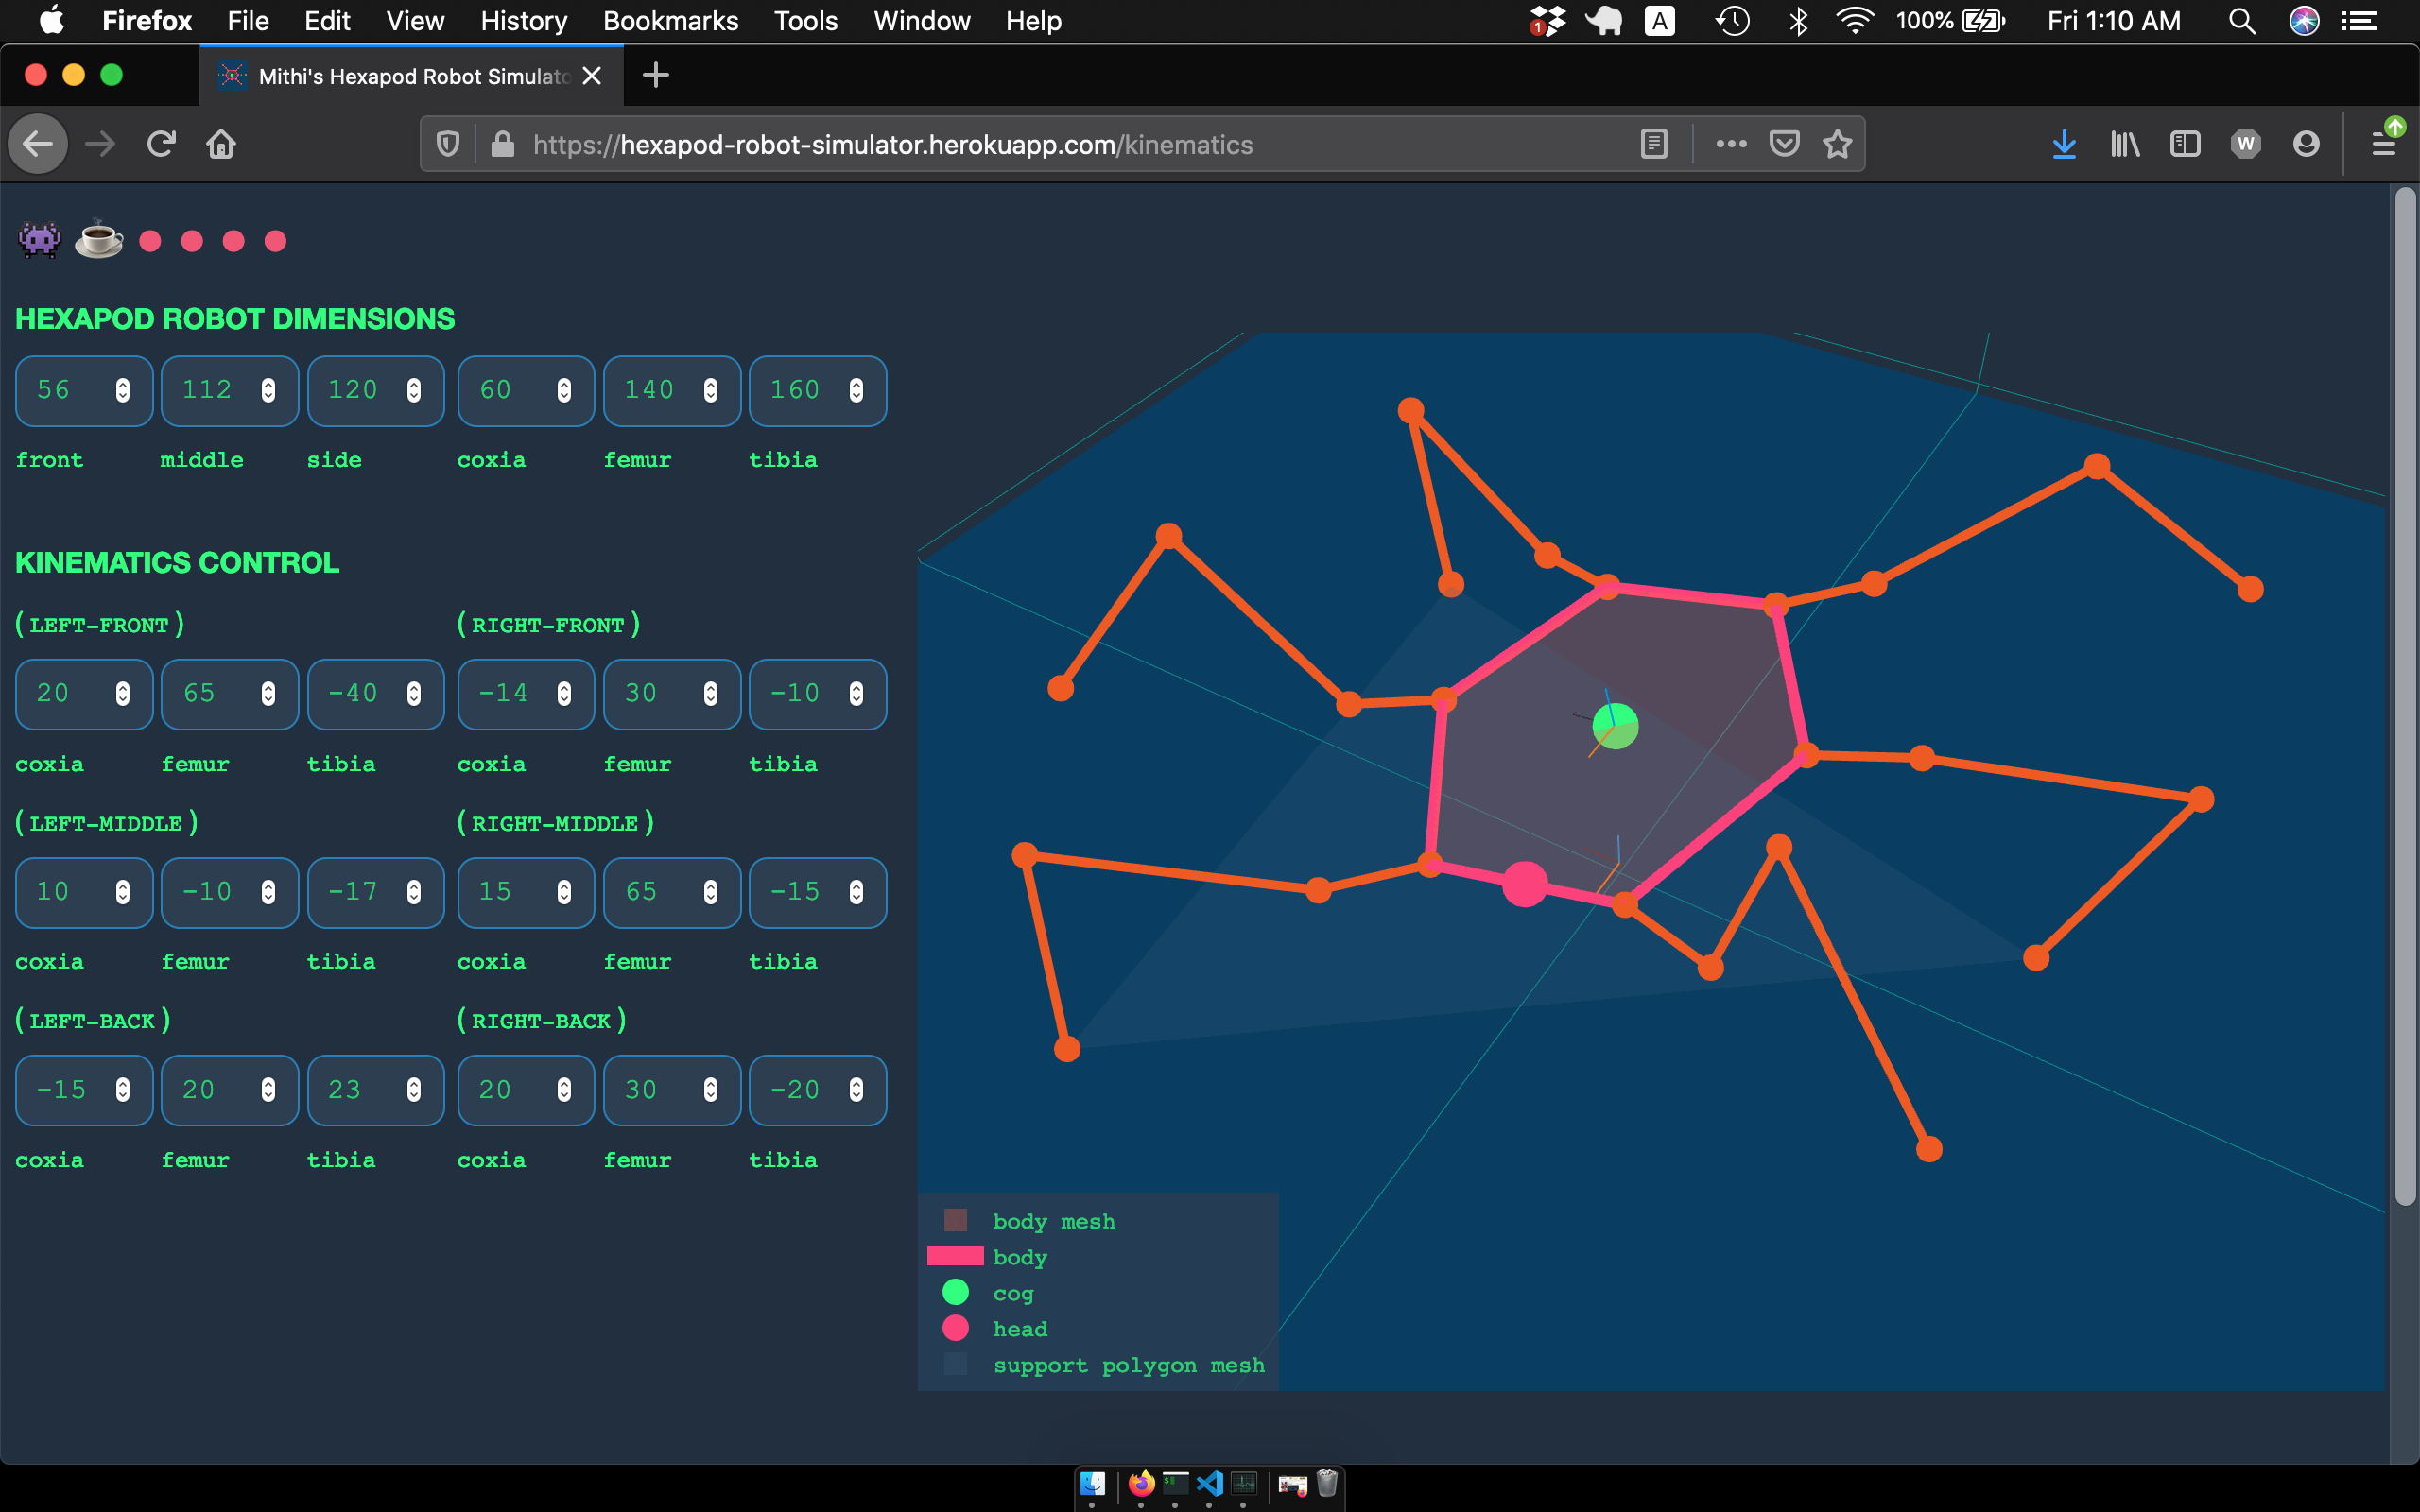
Task: Toggle reader view icon in address bar
Action: point(1654,144)
